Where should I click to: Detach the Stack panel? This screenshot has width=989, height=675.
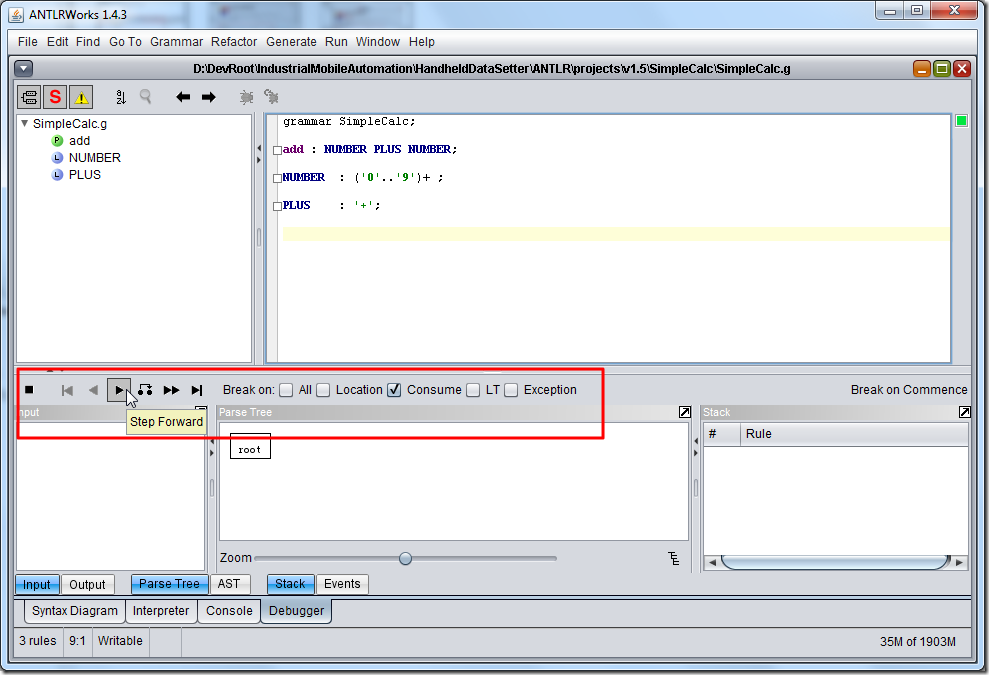pos(964,412)
